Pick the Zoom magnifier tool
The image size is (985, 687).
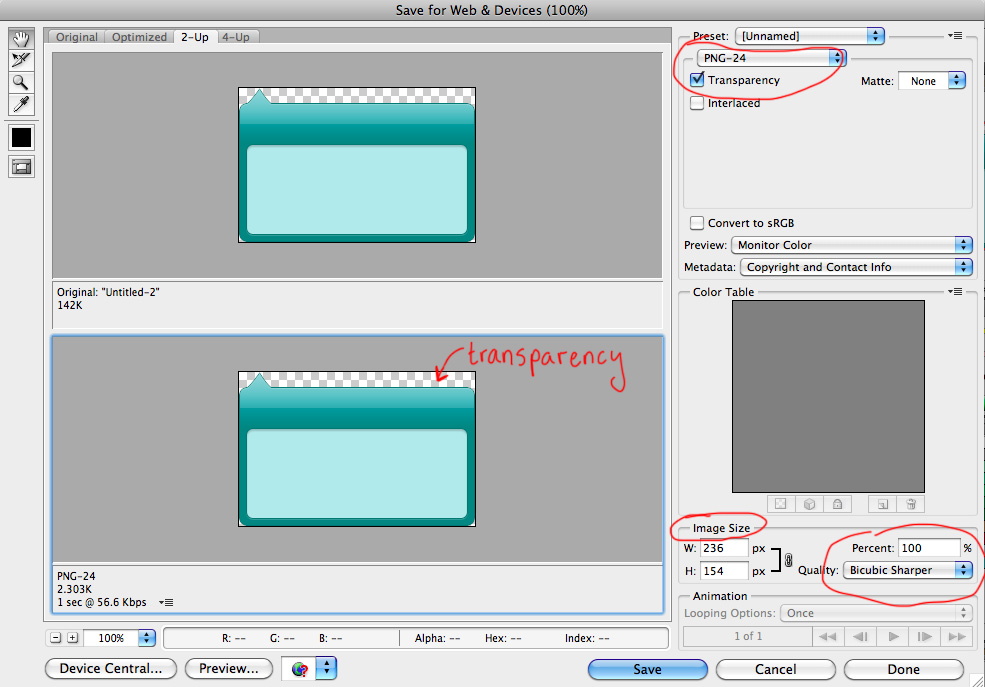coord(21,82)
